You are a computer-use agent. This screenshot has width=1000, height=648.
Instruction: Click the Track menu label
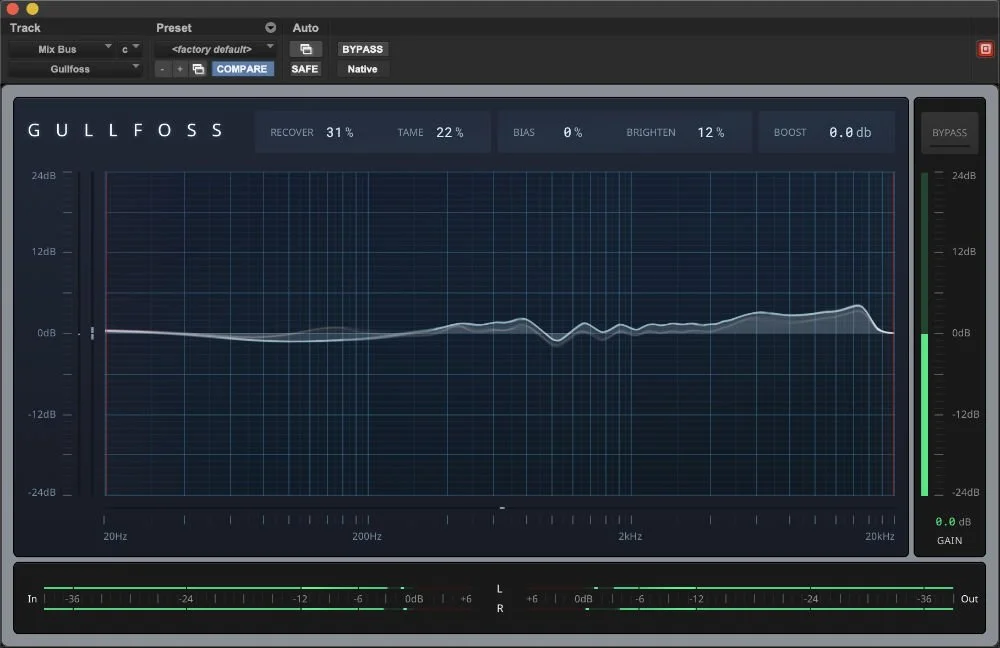(x=24, y=27)
